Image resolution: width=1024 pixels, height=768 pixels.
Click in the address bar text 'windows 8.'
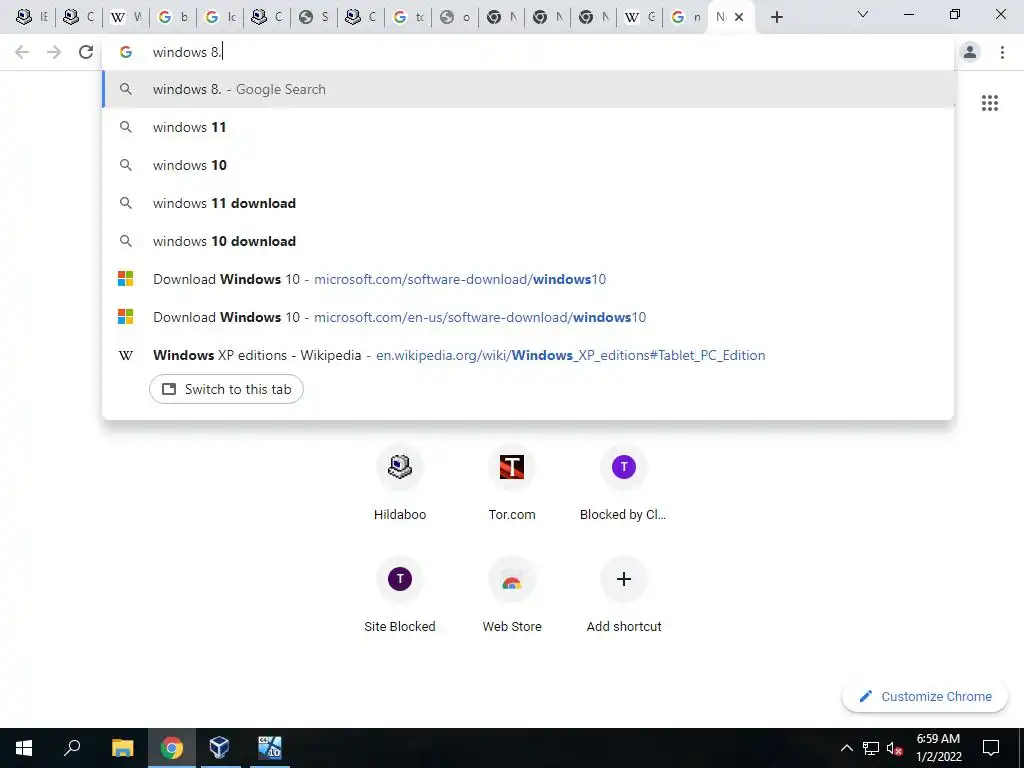[187, 52]
